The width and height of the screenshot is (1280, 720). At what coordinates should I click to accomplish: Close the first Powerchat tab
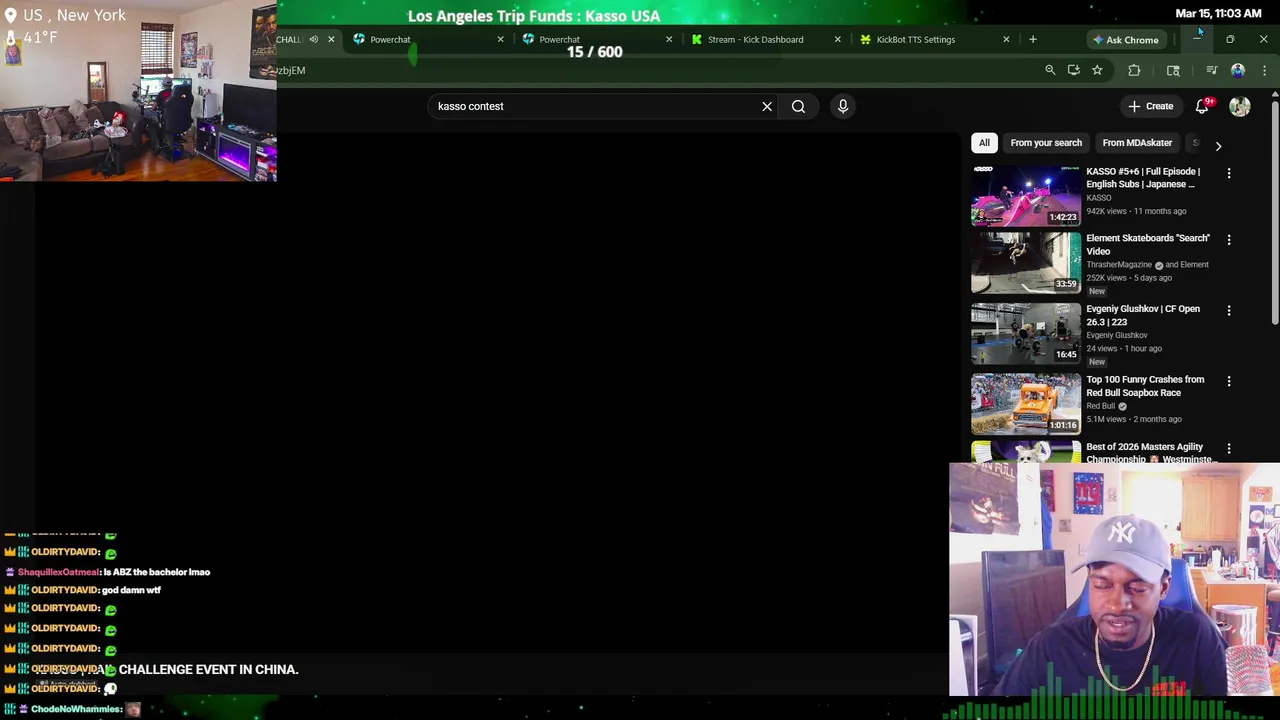(x=500, y=39)
